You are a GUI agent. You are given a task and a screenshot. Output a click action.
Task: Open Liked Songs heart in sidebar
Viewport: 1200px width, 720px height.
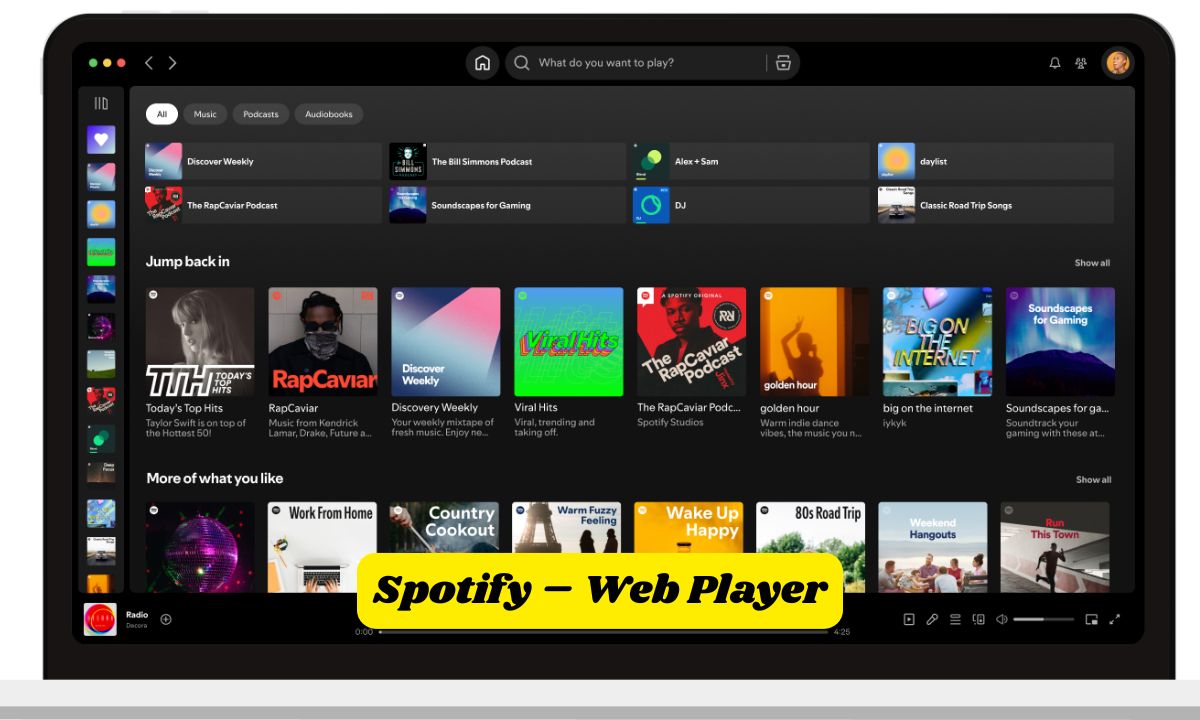coord(101,140)
